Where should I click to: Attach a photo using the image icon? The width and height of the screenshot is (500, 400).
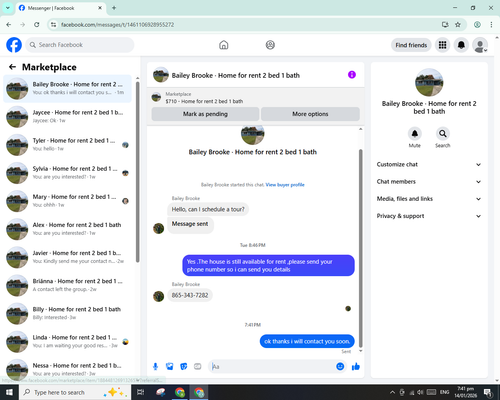[x=170, y=367]
